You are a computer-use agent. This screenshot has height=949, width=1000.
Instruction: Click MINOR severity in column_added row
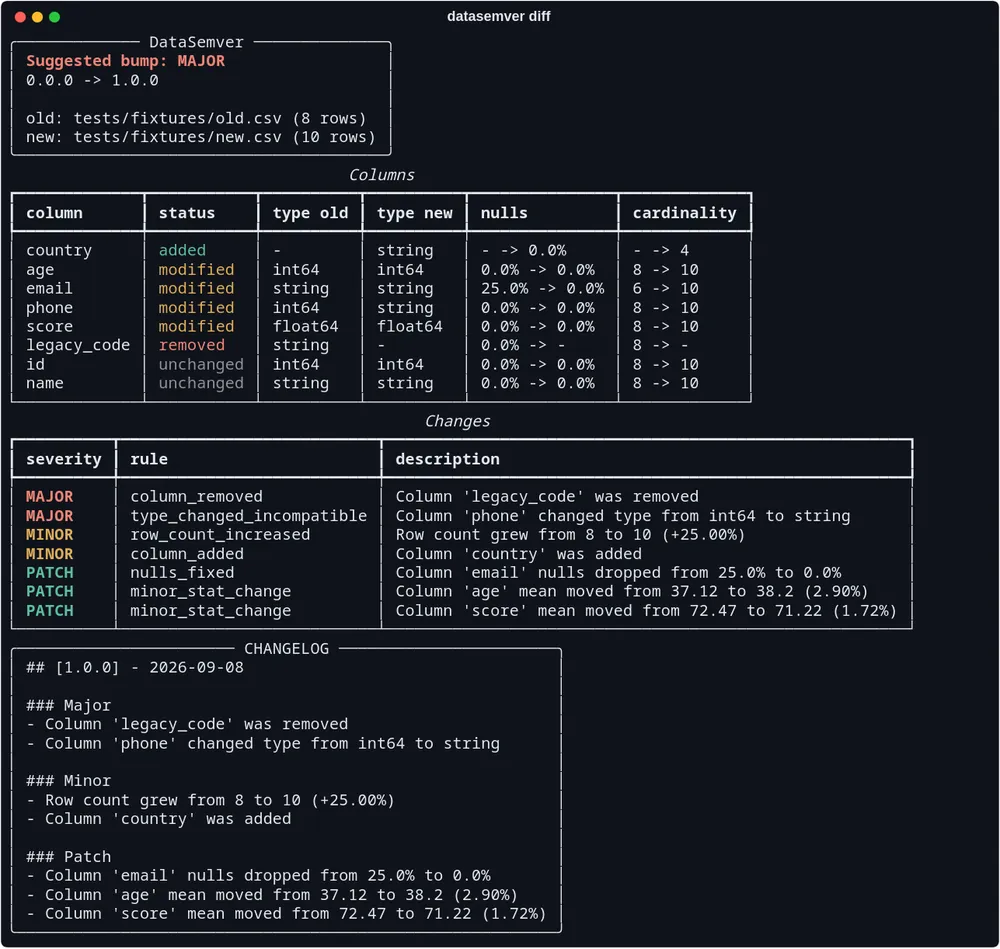(49, 554)
